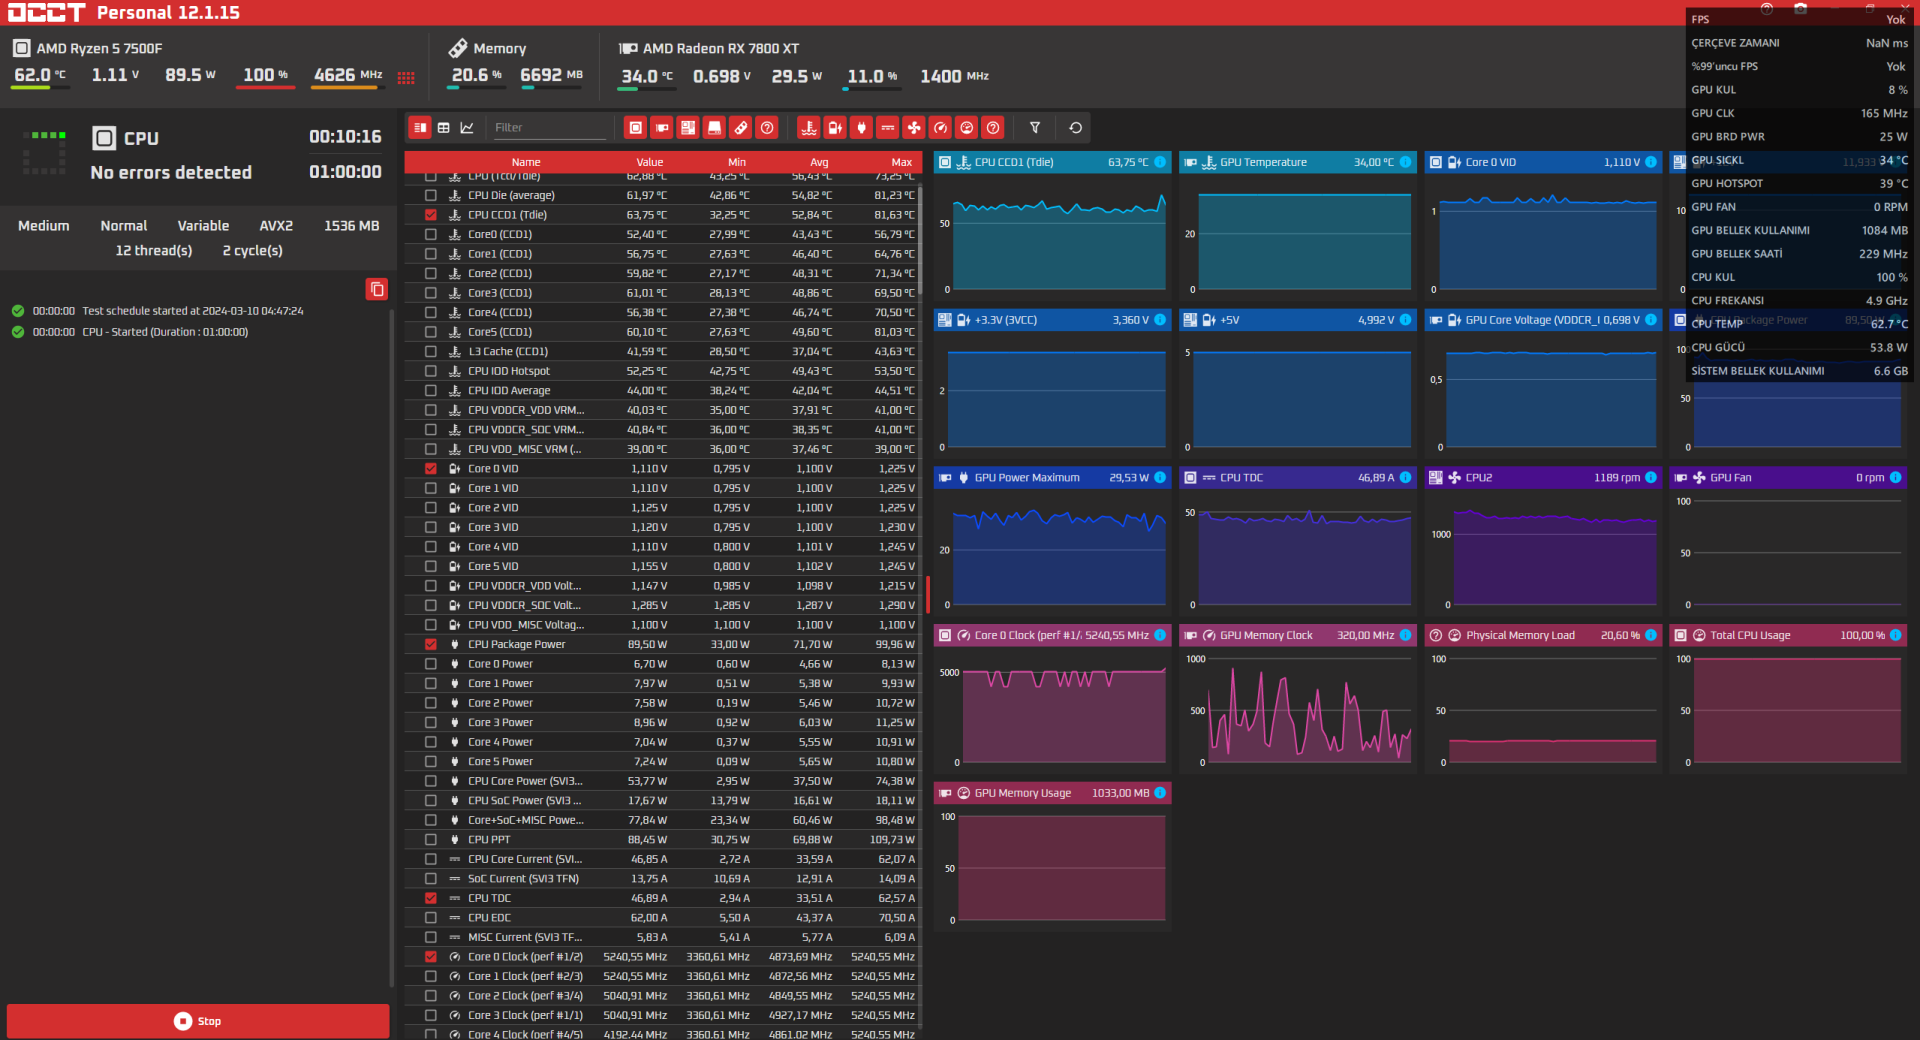Click the Memory header label
Viewport: 1920px width, 1040px height.
(500, 48)
